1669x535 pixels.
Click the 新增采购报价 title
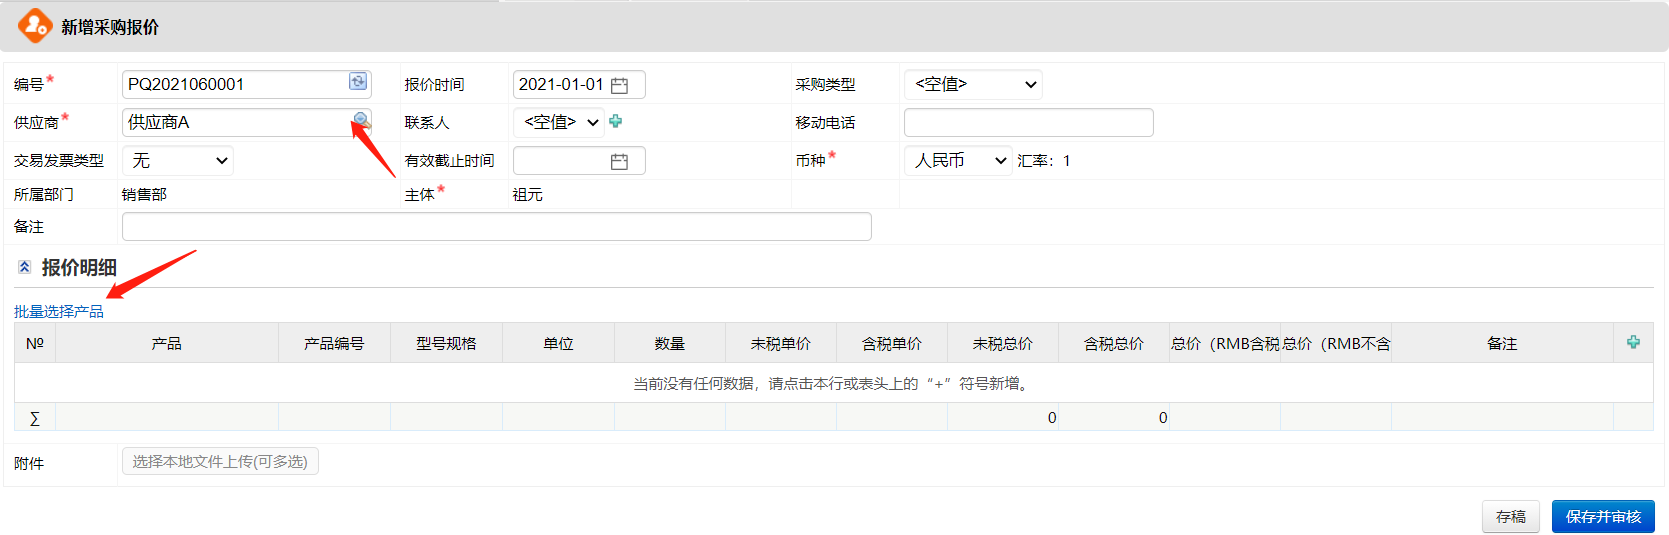pos(110,27)
